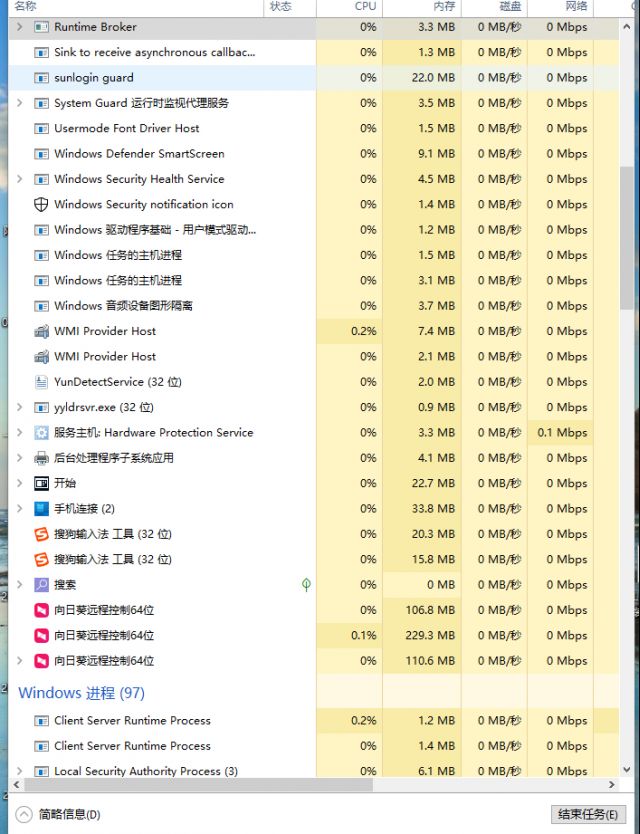Expand 服务主机: Hardware Protection Service
The height and width of the screenshot is (834, 640).
[x=20, y=432]
